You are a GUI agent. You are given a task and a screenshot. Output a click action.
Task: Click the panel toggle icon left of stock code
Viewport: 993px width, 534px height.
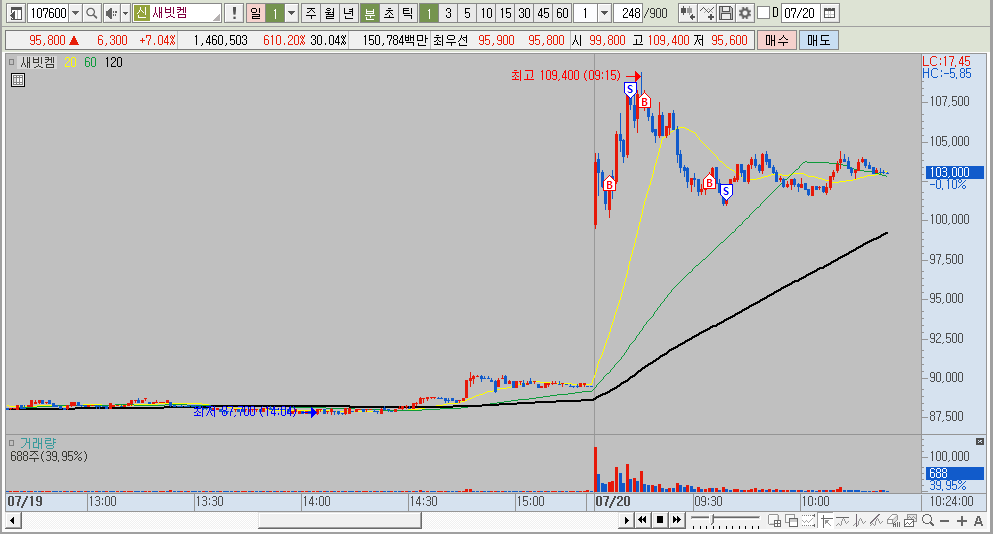16,13
